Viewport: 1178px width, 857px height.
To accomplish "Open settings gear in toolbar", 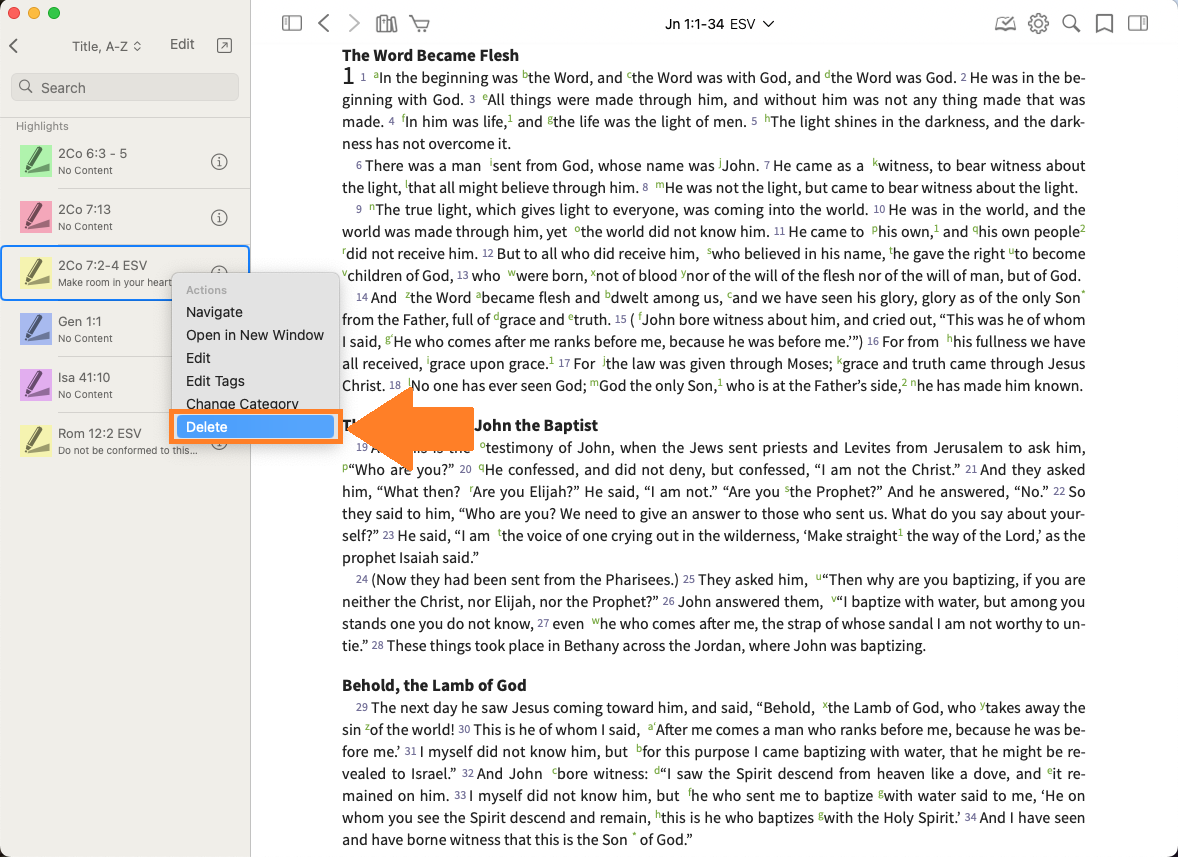I will (x=1038, y=24).
